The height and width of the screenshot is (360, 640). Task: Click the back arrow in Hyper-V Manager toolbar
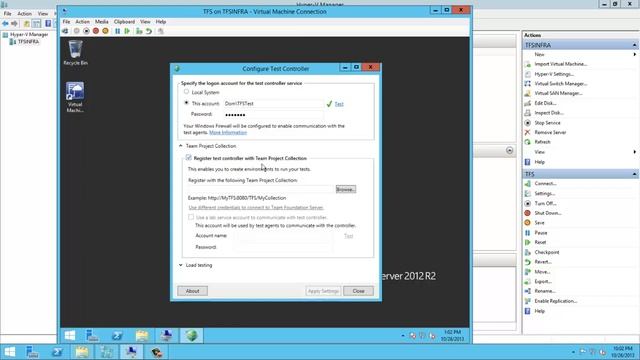[5, 24]
